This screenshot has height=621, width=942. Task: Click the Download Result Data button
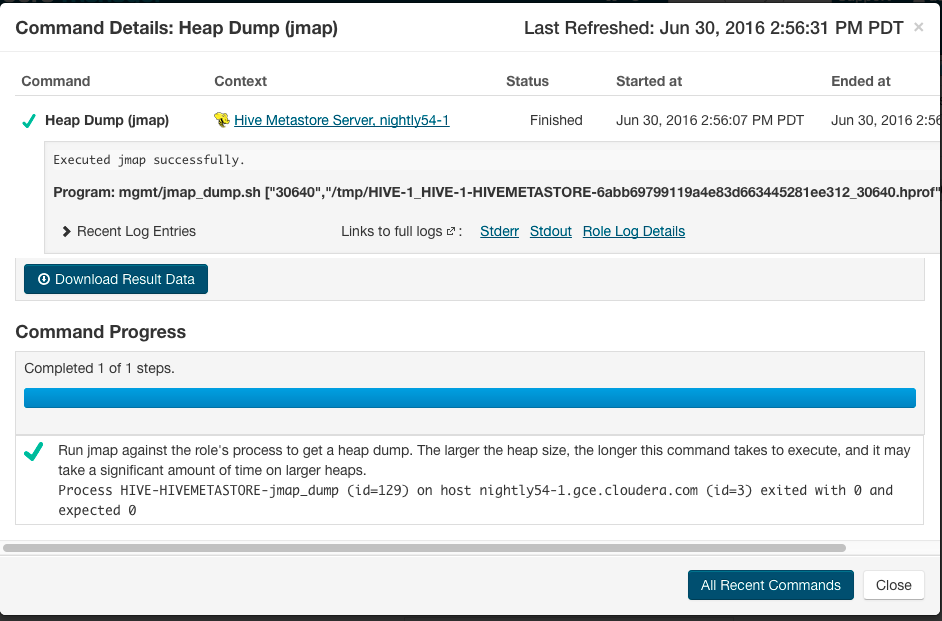tap(116, 279)
